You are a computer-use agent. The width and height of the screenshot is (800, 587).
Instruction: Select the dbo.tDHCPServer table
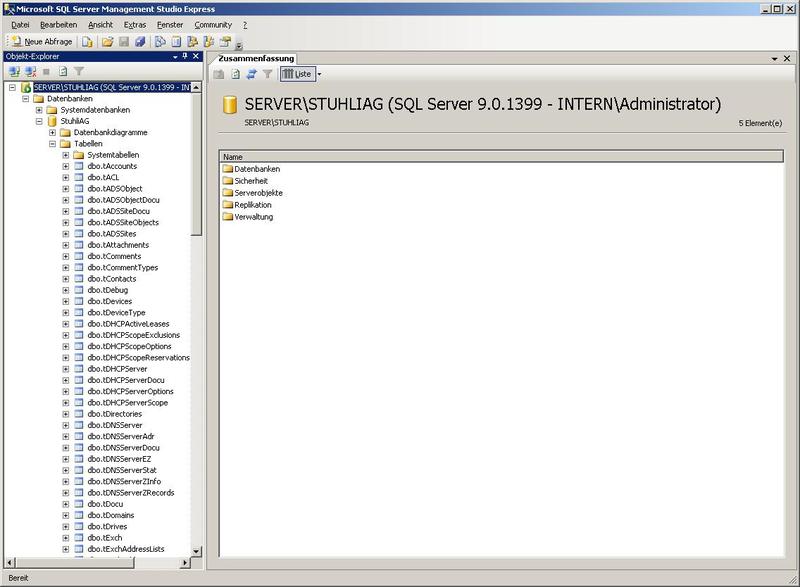117,369
